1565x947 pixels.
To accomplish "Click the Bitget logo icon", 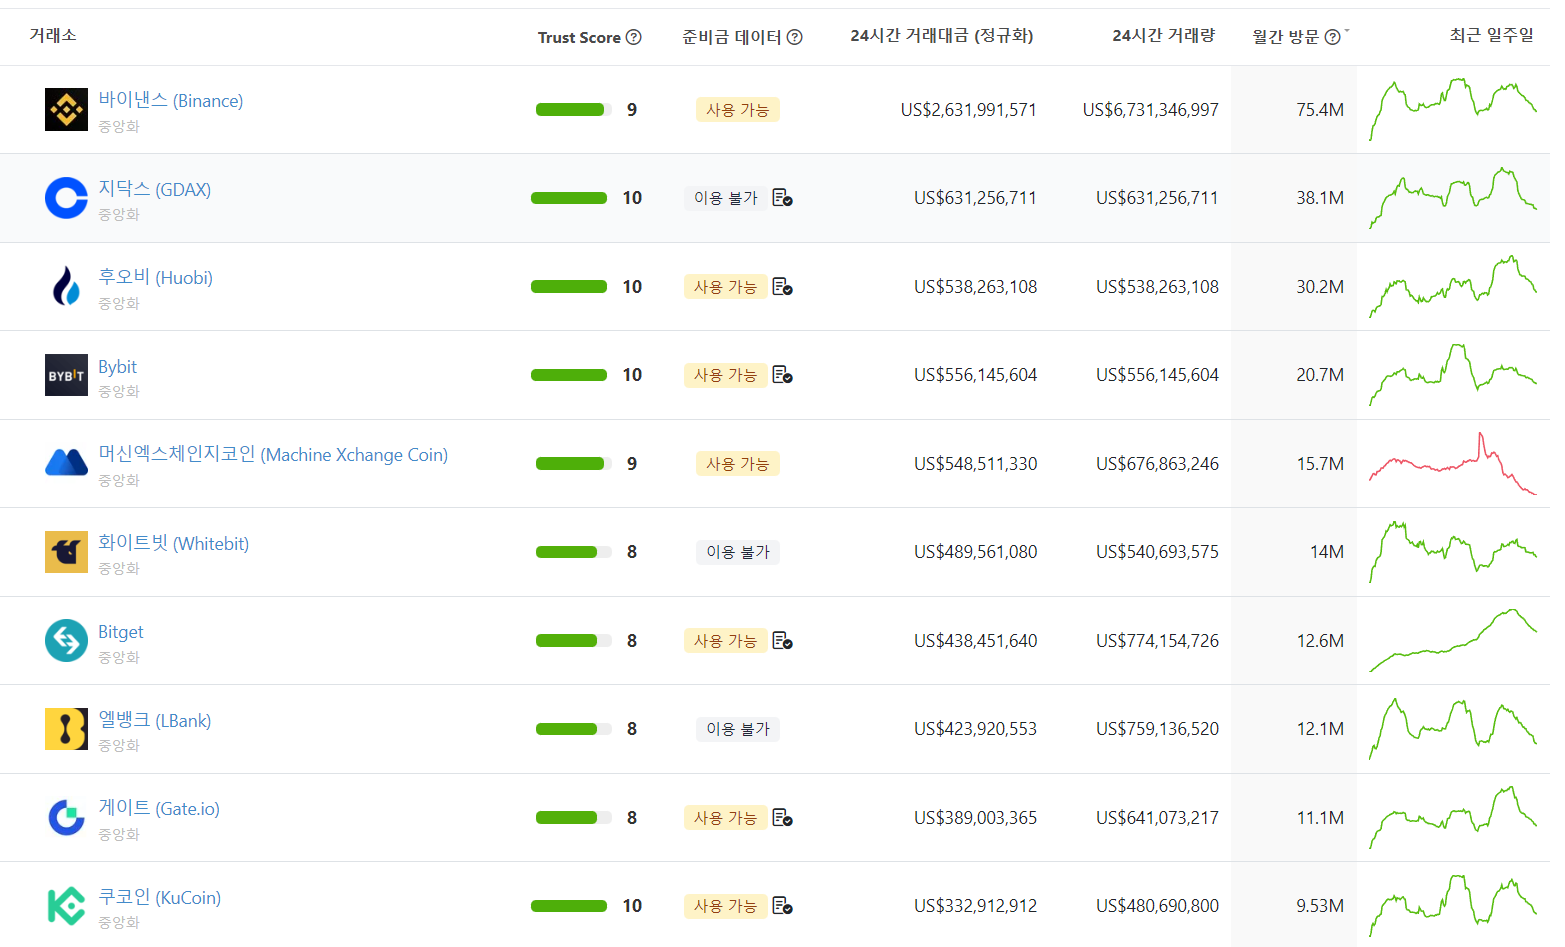I will [66, 641].
